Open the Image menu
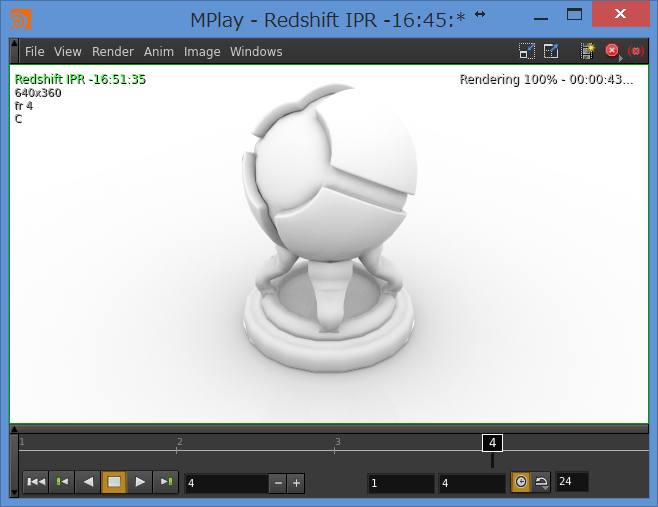 coord(202,51)
